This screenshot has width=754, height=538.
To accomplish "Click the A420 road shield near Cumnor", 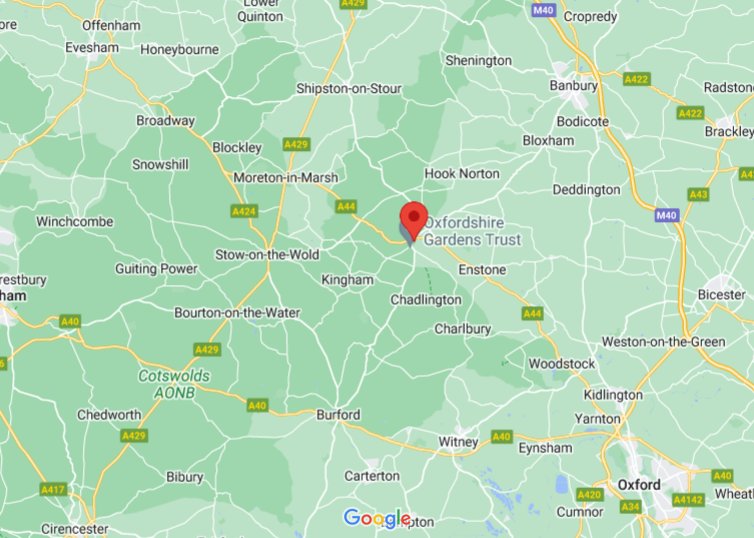I will (590, 495).
